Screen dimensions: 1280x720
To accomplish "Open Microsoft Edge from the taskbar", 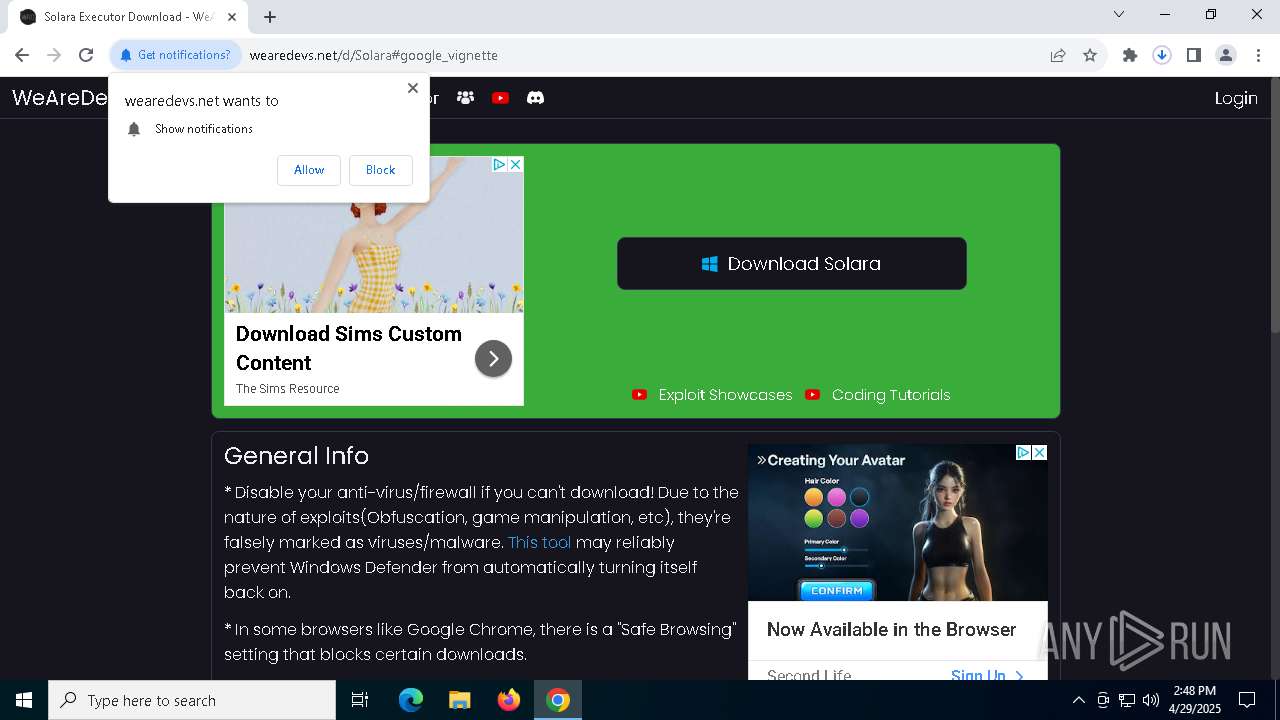I will [411, 700].
